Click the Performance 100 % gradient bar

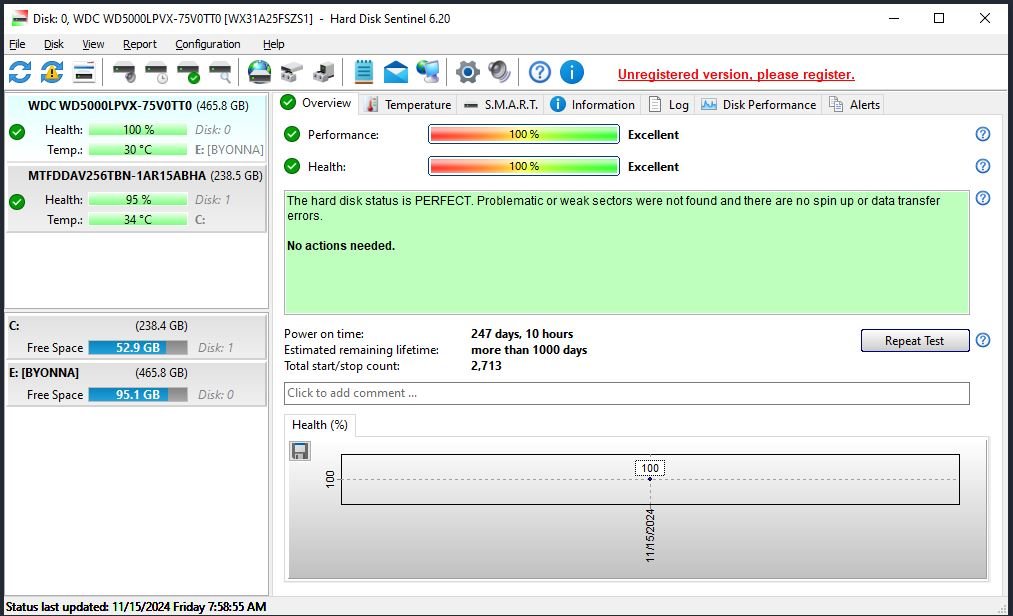point(523,134)
